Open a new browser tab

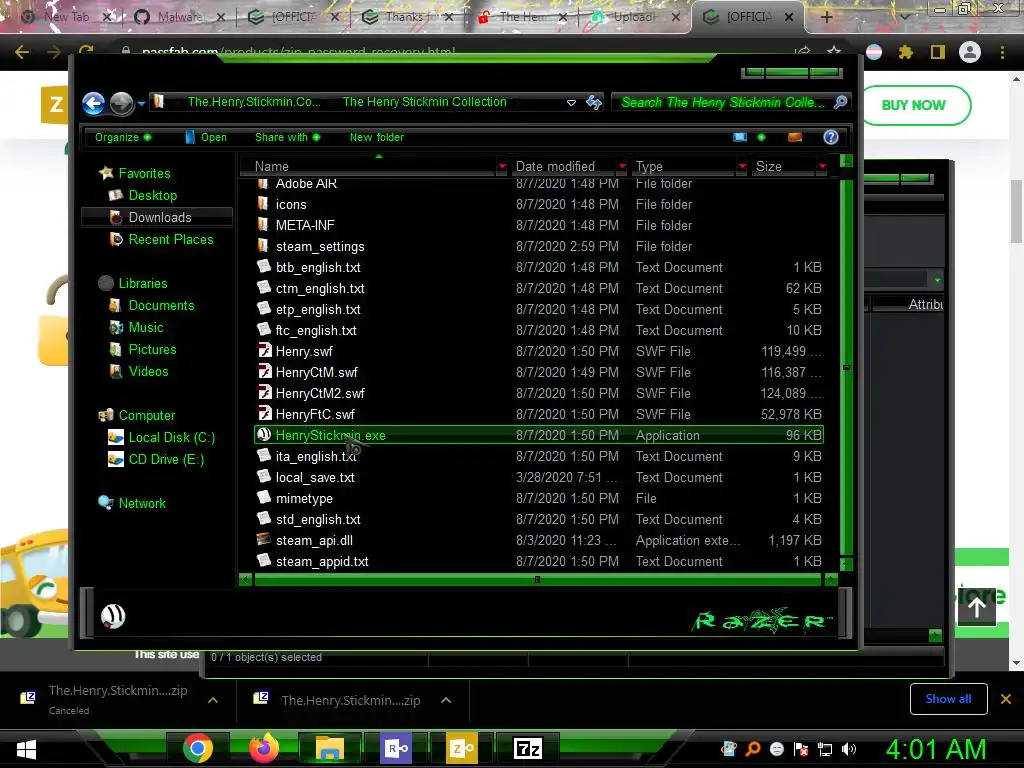point(826,17)
